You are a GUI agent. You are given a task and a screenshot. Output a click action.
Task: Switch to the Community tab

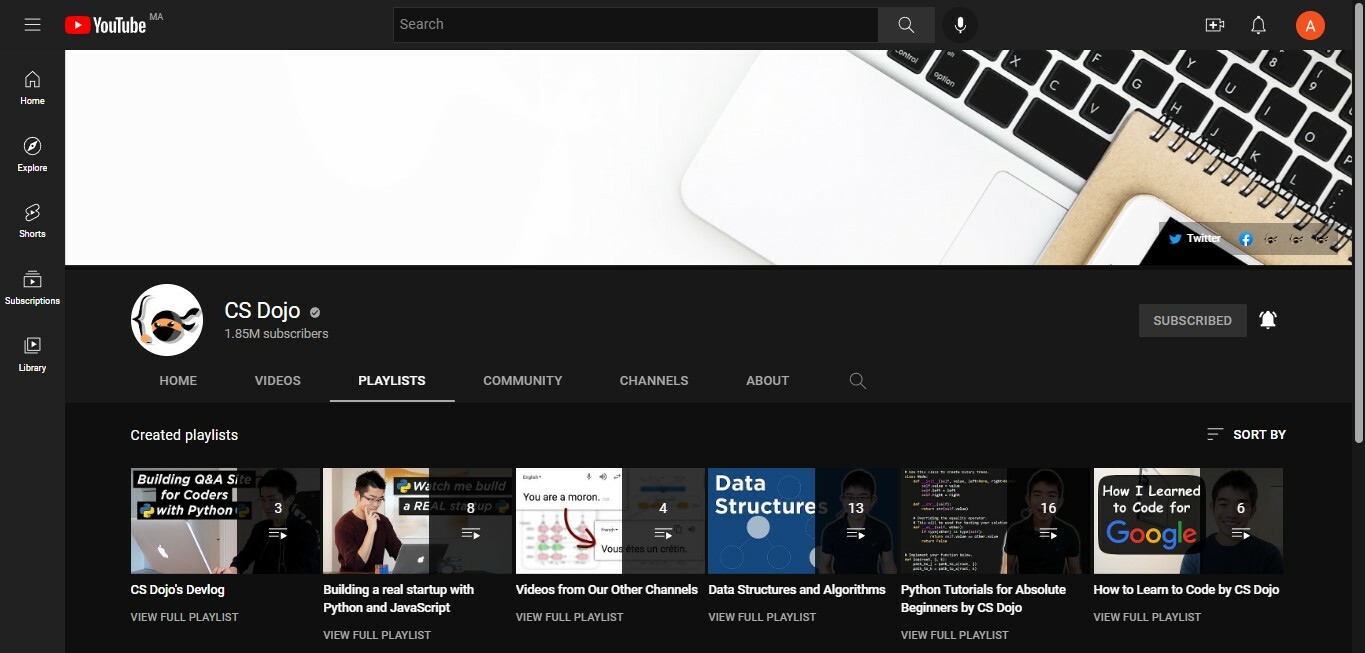click(x=522, y=381)
